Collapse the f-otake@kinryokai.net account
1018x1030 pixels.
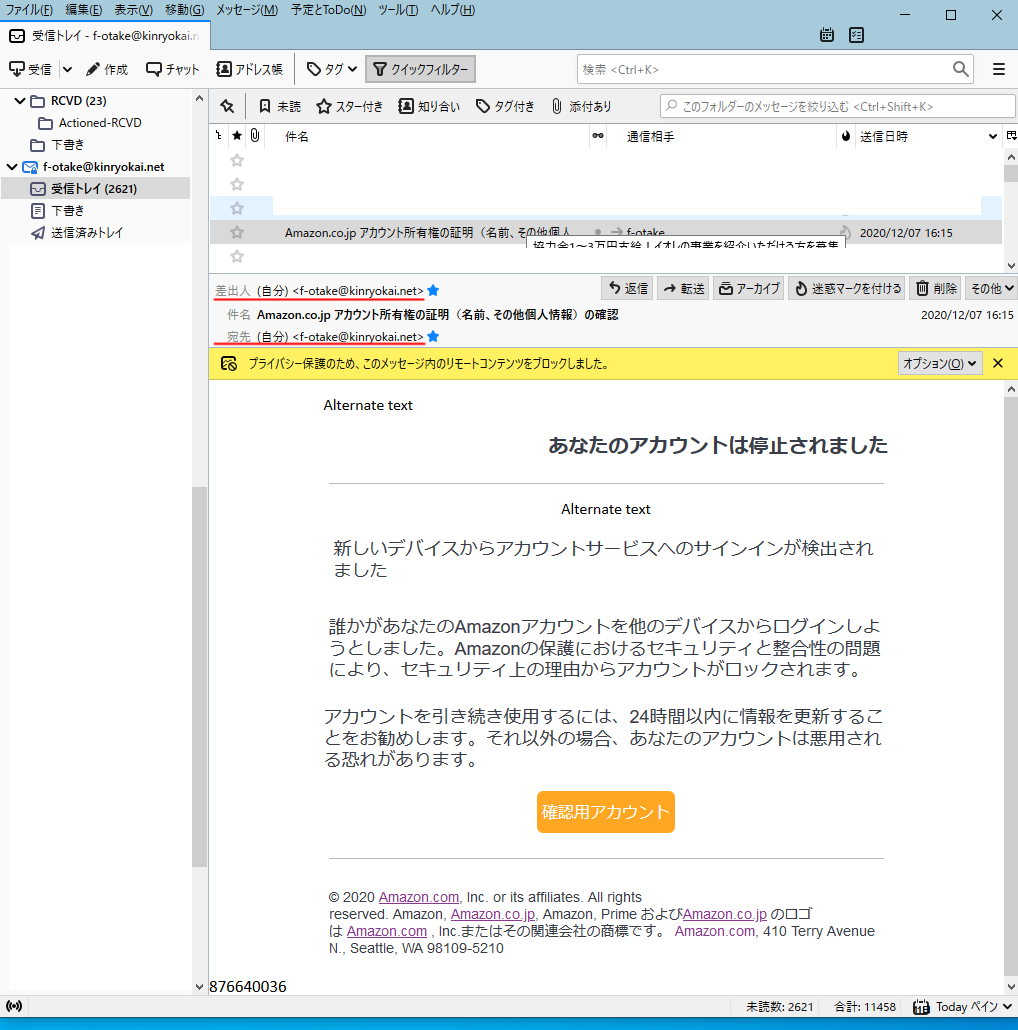[x=12, y=167]
